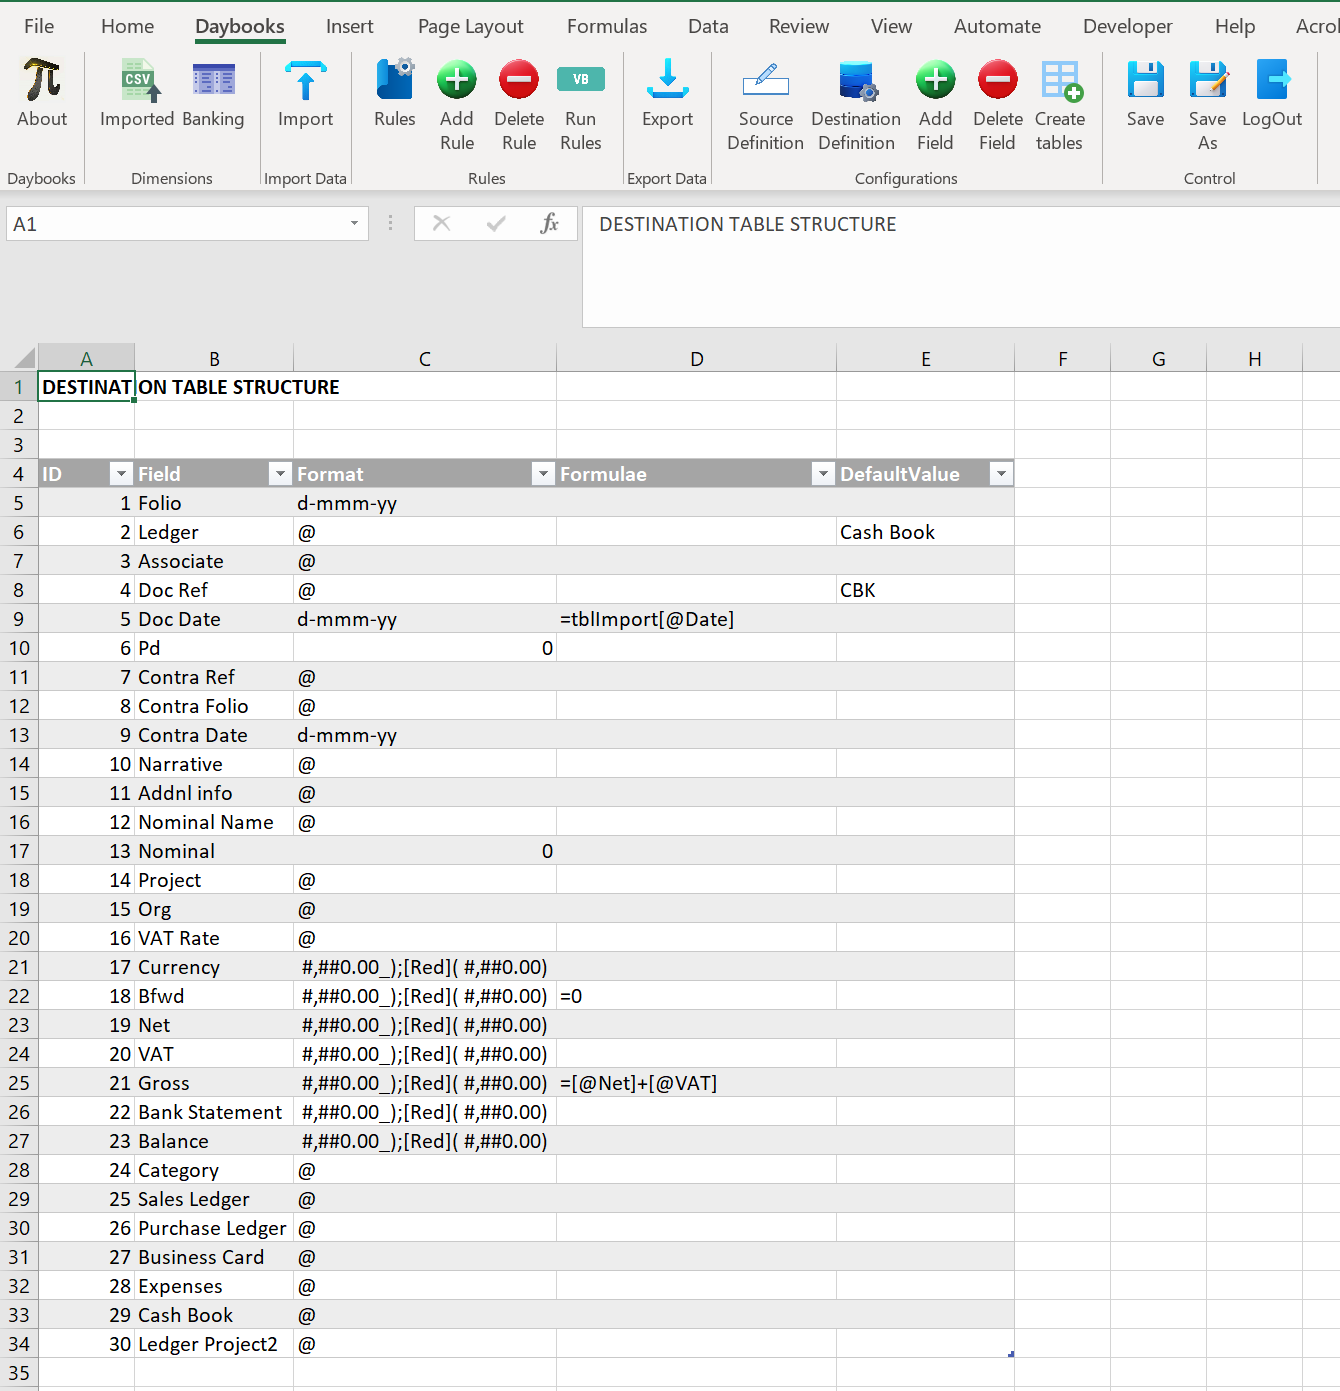The image size is (1340, 1391).
Task: Select the 'Bank Statement' field cell
Action: (214, 1112)
